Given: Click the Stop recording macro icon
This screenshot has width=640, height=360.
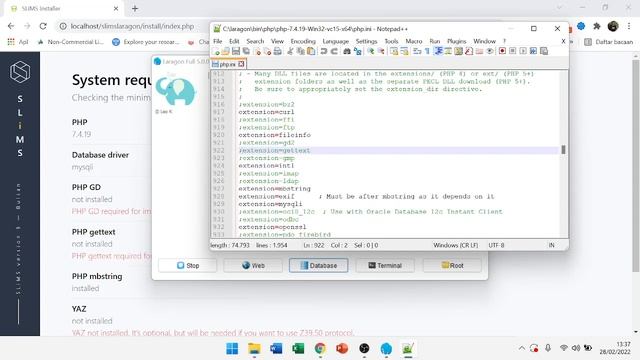Looking at the screenshot, I should coord(513,51).
